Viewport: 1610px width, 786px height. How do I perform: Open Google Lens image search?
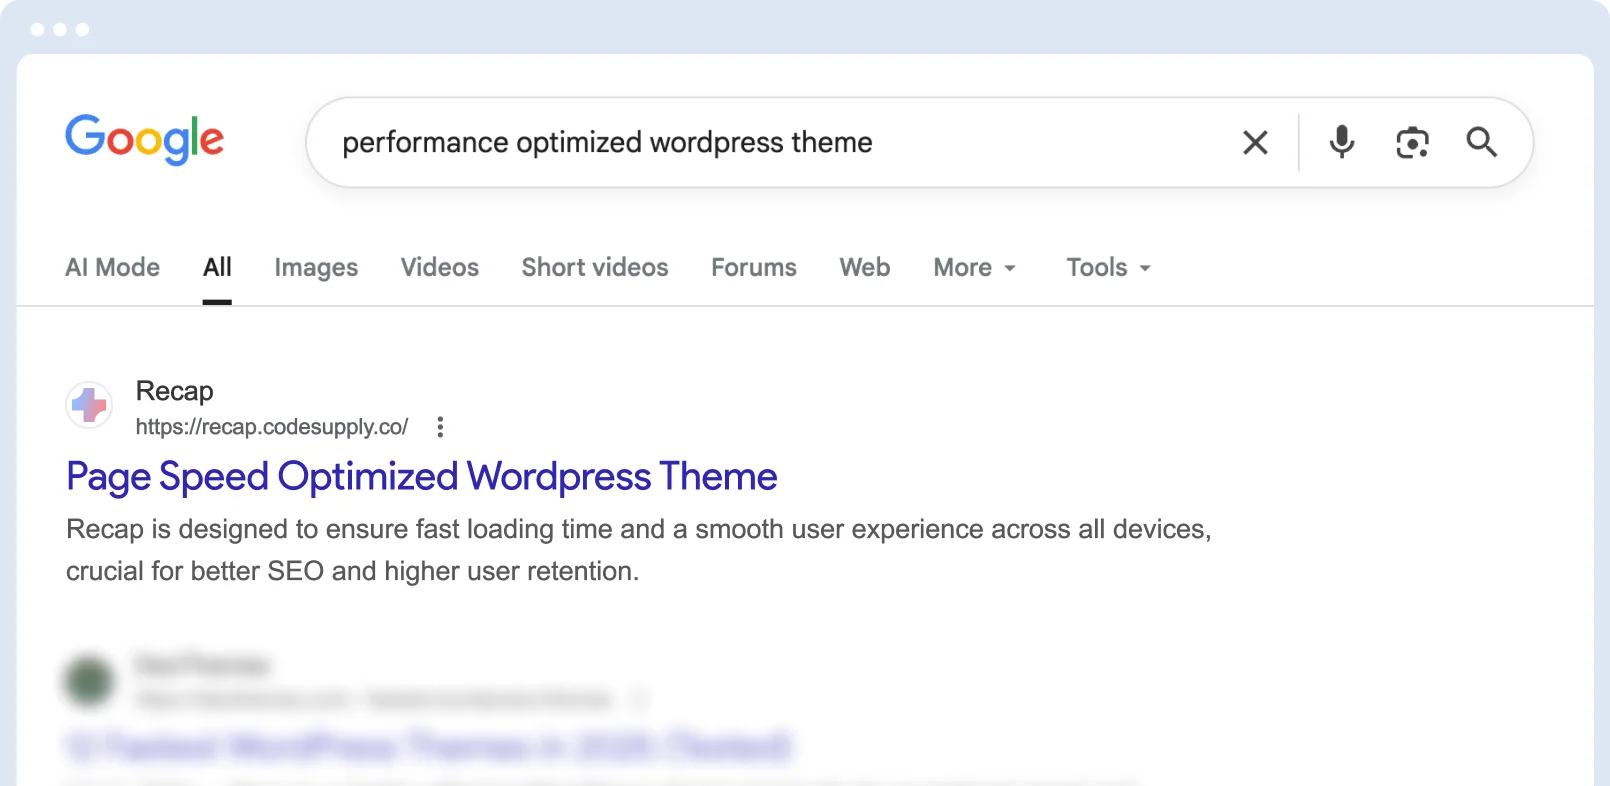pos(1412,143)
